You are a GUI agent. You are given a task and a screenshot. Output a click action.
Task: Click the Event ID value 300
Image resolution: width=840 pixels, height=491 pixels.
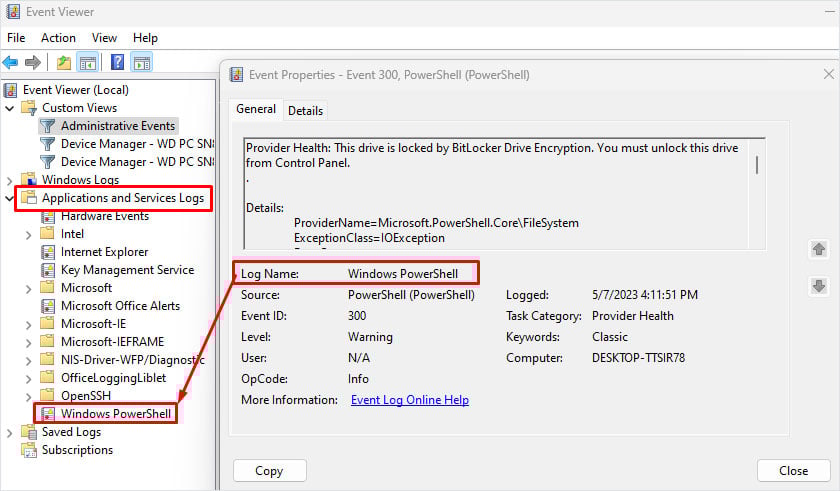coord(357,316)
